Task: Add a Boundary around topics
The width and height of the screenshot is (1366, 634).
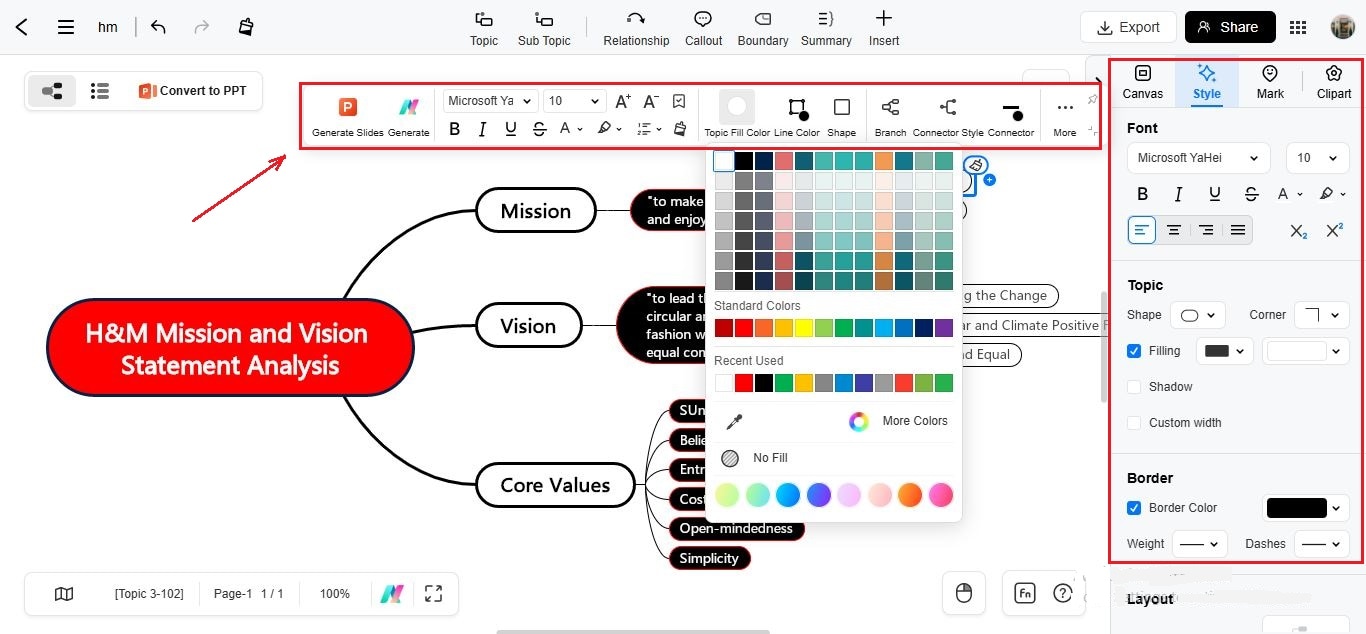Action: click(x=763, y=28)
